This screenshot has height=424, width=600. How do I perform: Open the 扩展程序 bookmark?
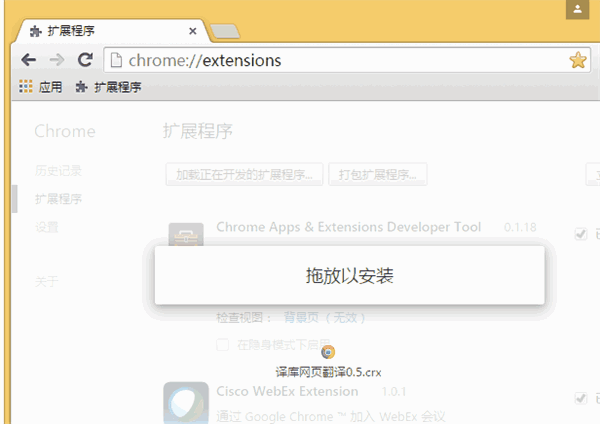(x=108, y=87)
